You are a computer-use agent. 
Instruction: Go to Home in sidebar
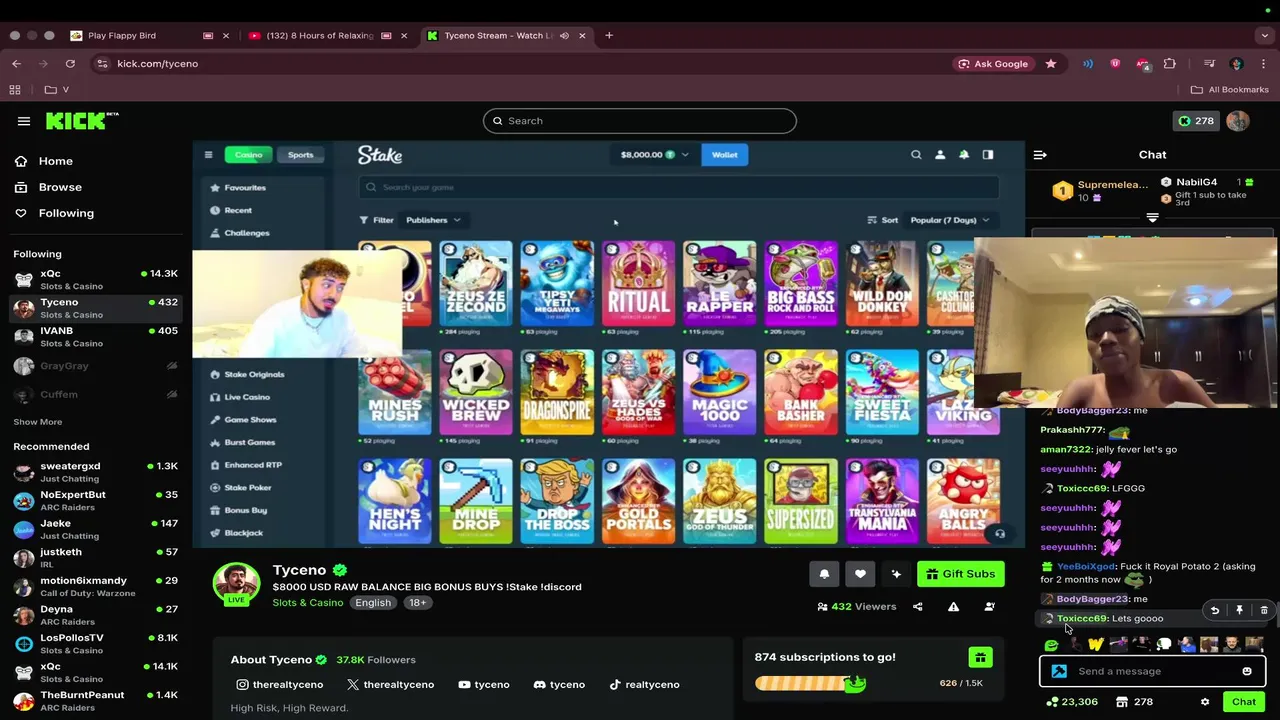pos(44,161)
